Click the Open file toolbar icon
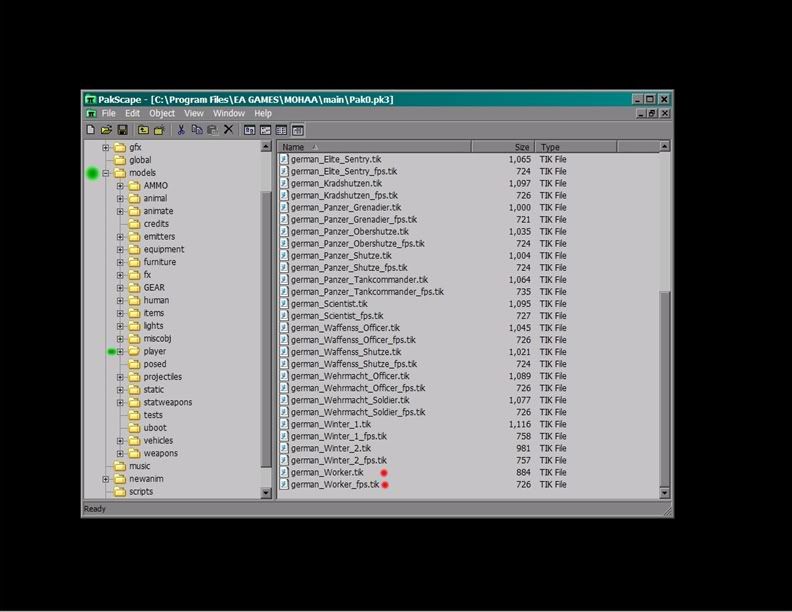The width and height of the screenshot is (792, 612). pos(106,130)
